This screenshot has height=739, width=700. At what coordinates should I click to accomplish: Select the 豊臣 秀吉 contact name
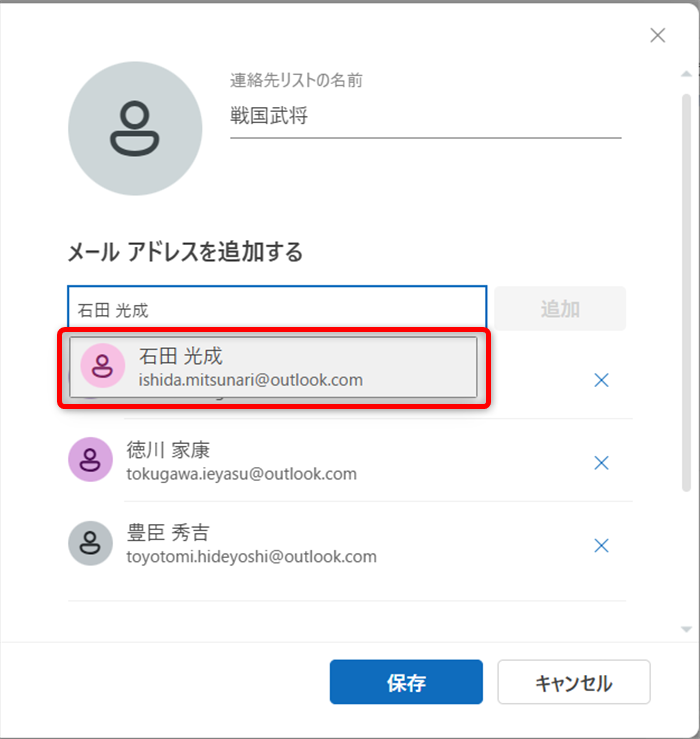pos(168,533)
